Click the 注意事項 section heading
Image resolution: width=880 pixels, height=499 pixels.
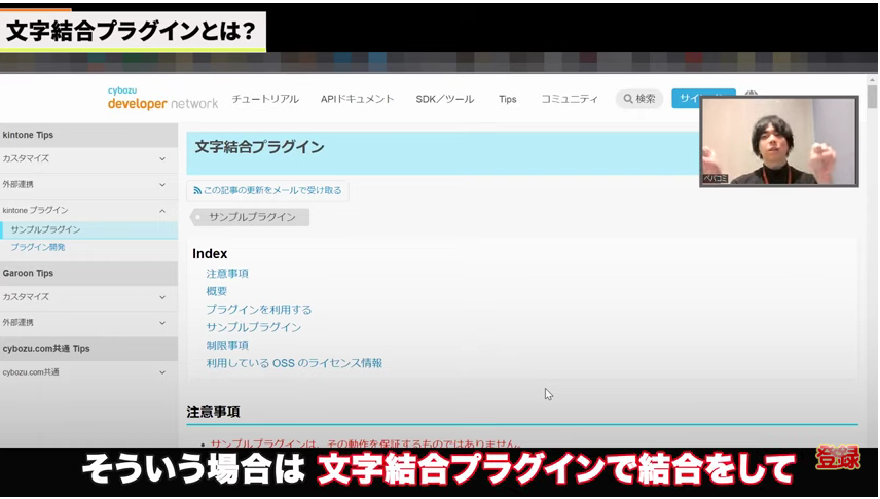pyautogui.click(x=213, y=412)
